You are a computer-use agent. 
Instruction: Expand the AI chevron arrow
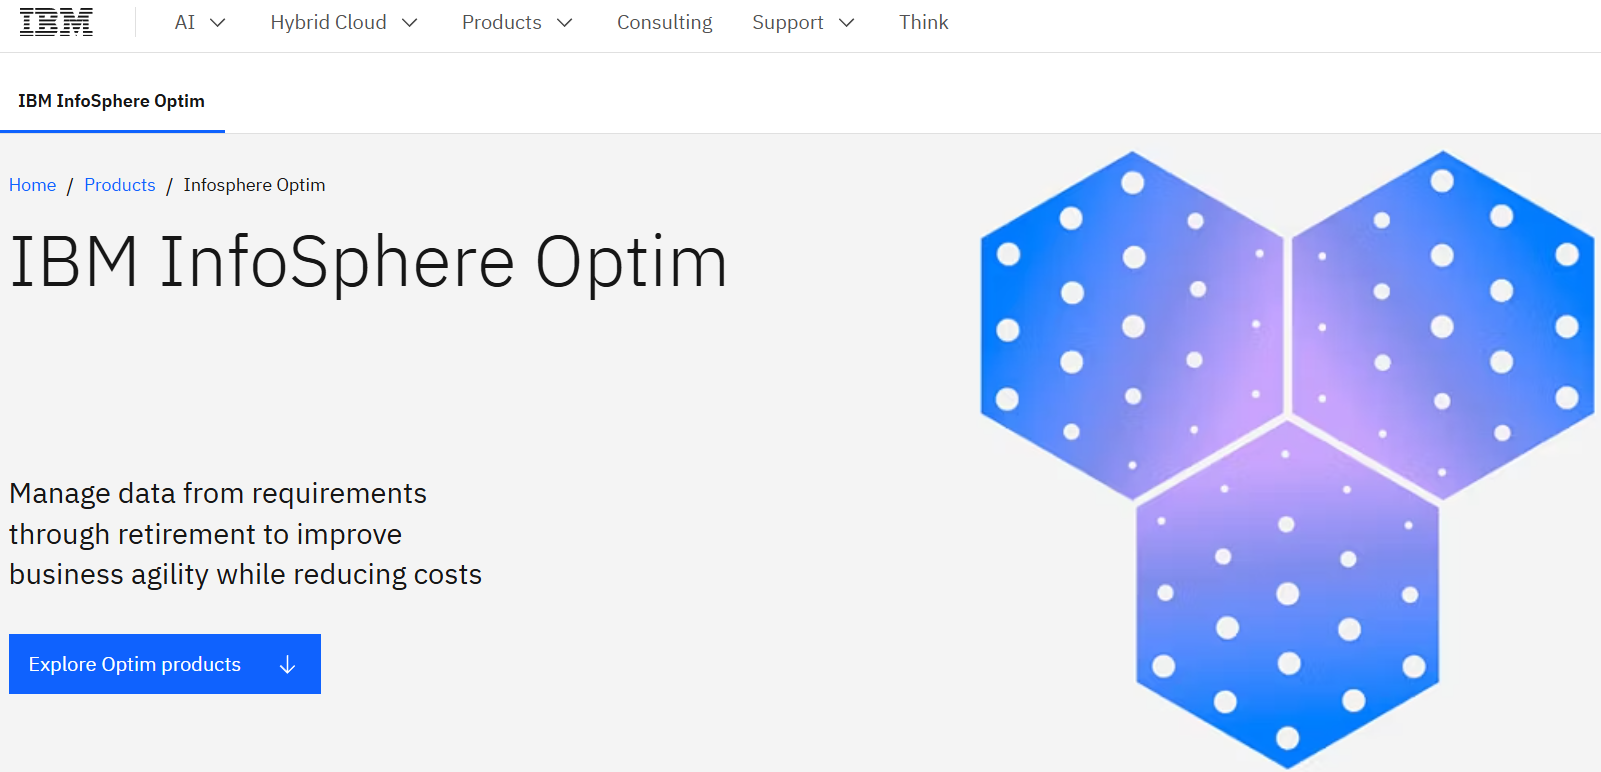(x=217, y=23)
